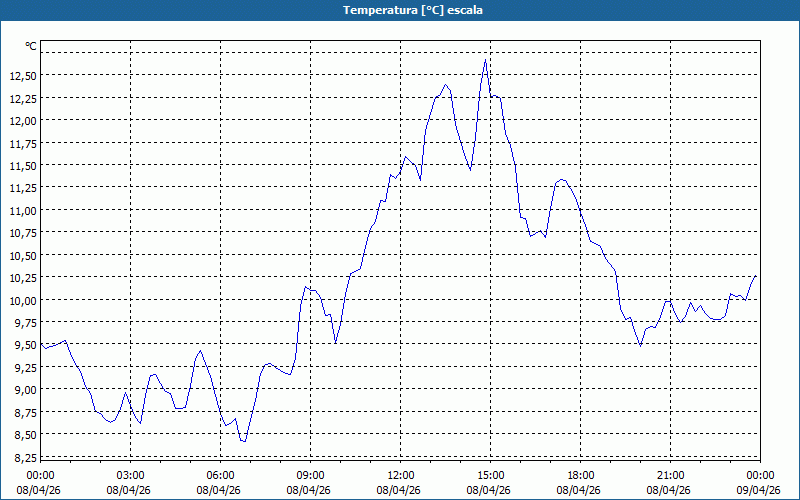Click the 15:00 time axis label
Screen dimensions: 800x500
(490, 475)
